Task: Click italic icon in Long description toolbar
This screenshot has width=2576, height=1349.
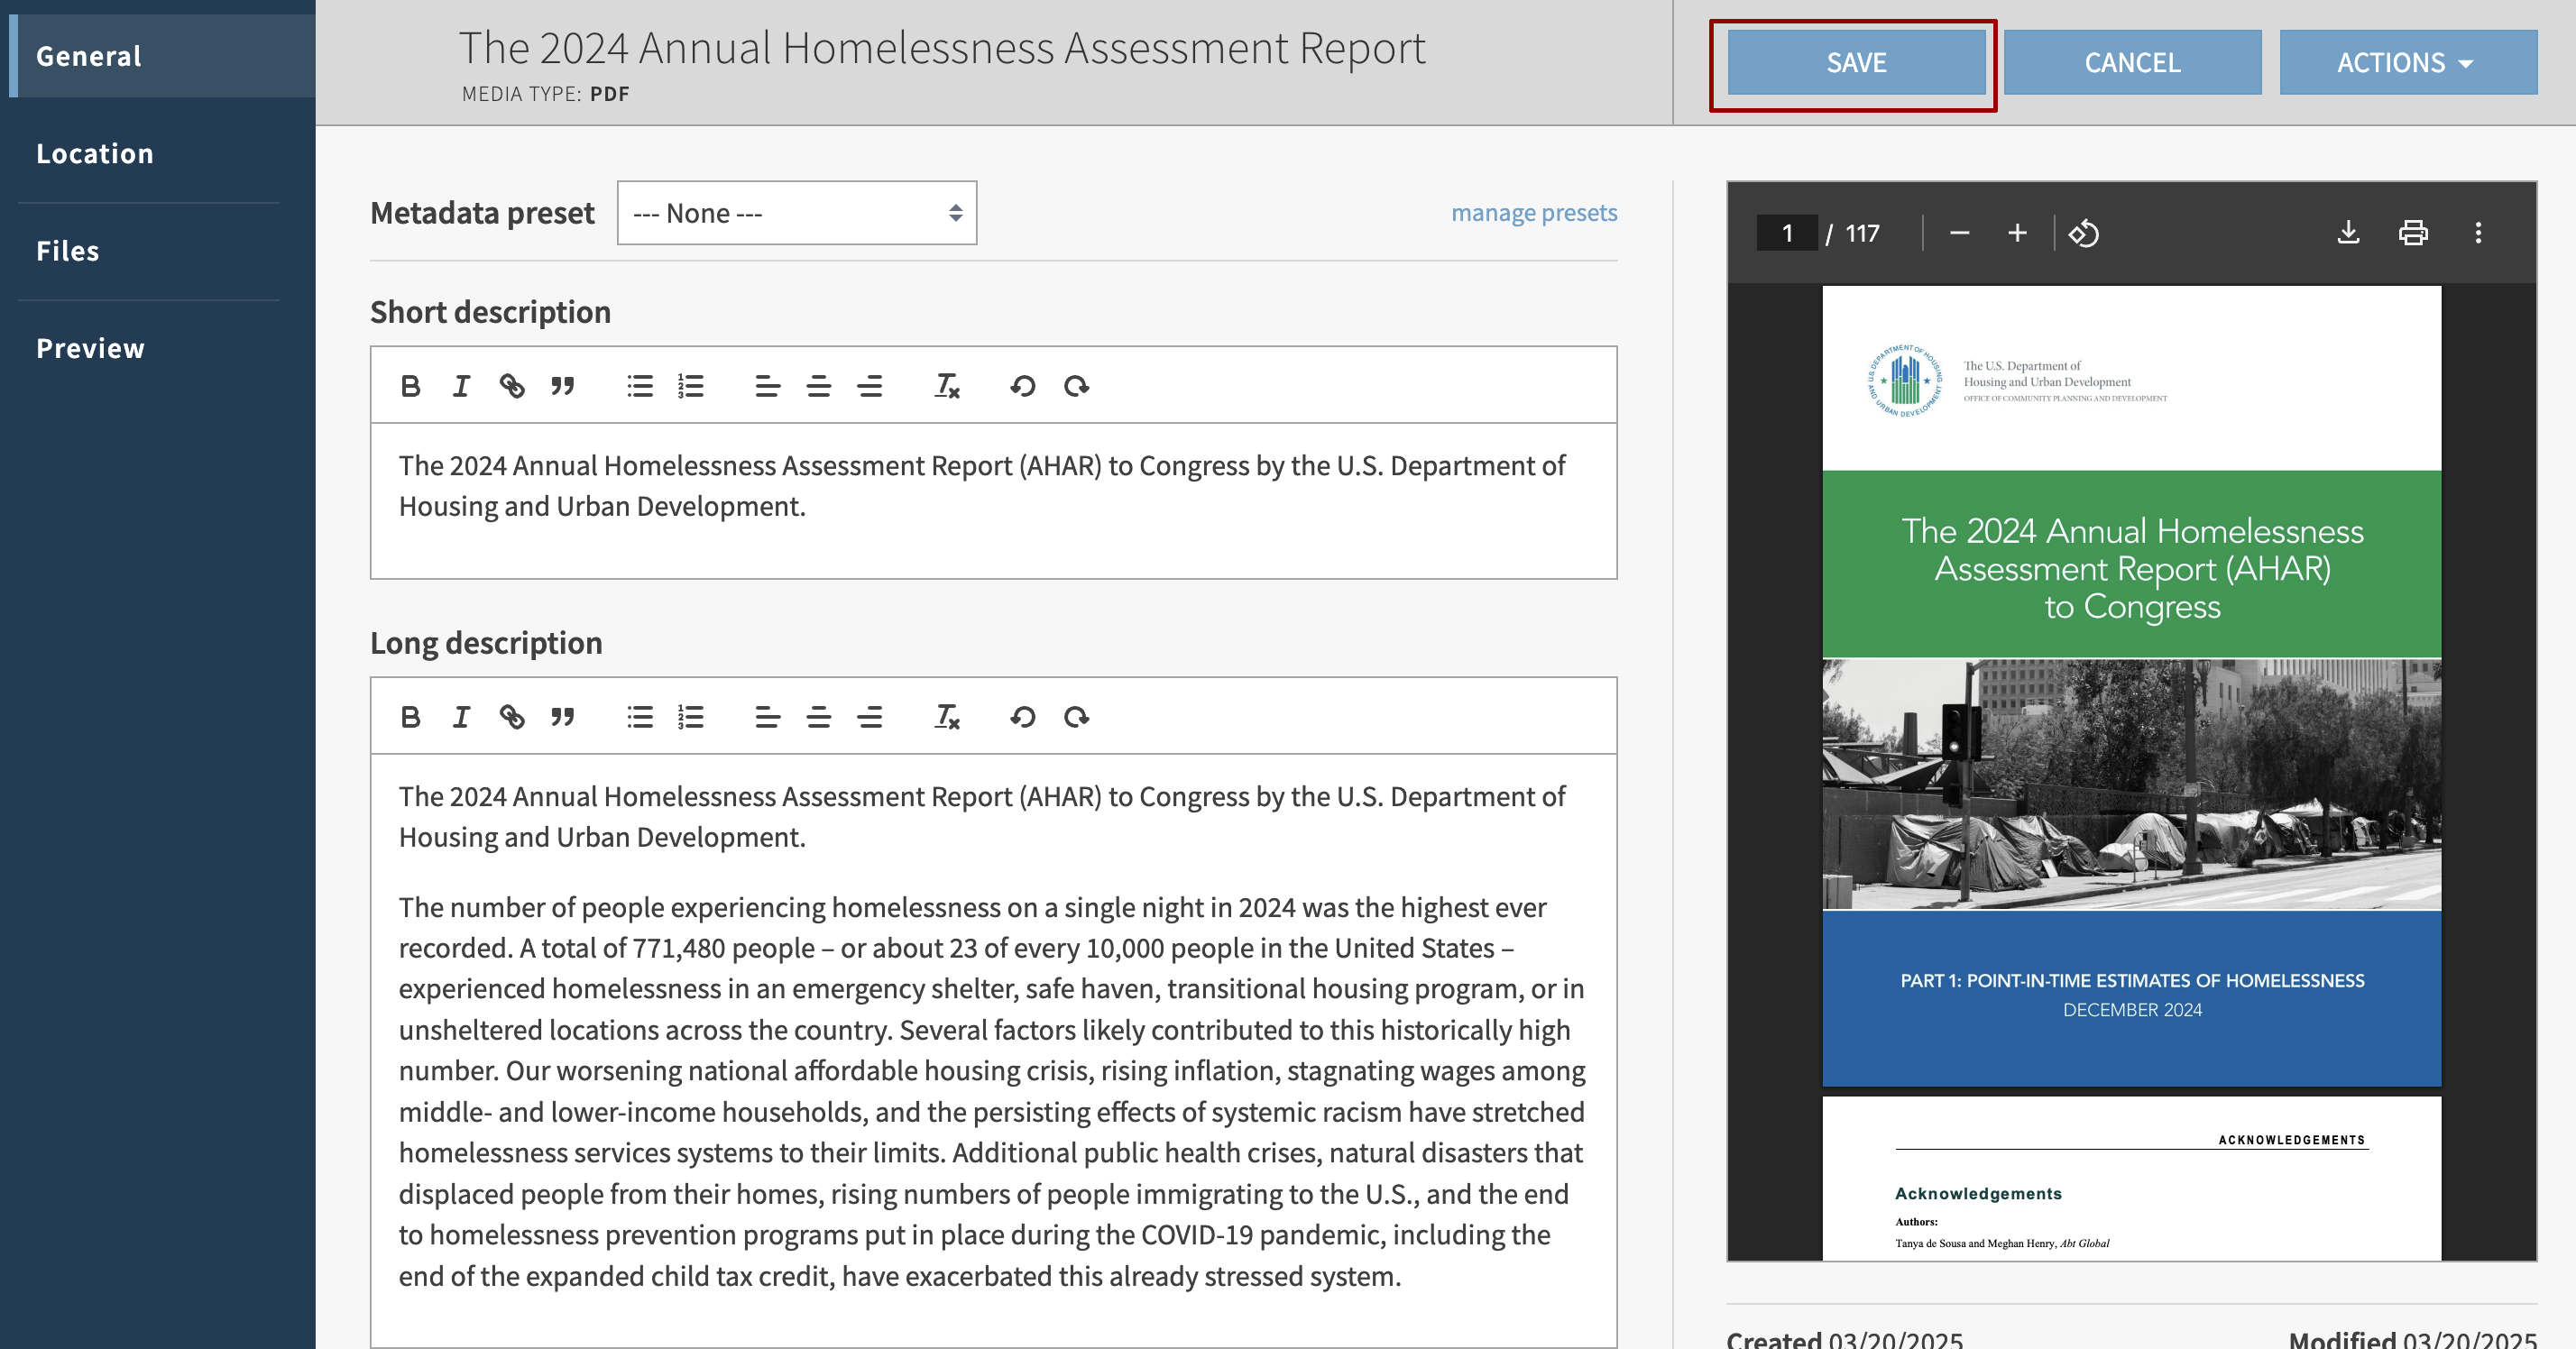Action: tap(461, 717)
